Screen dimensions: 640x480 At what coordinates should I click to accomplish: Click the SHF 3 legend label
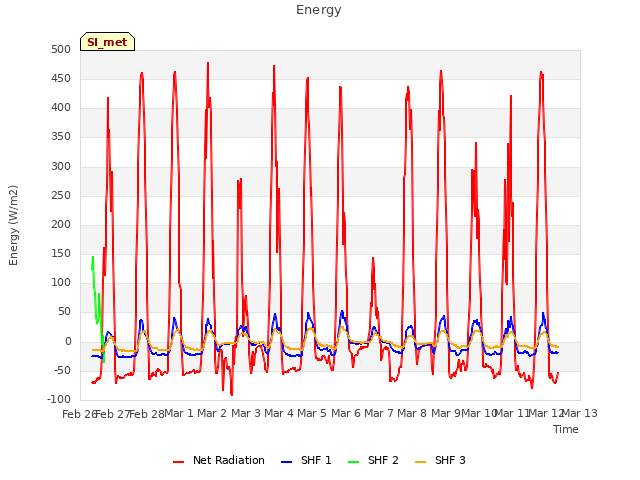[450, 460]
